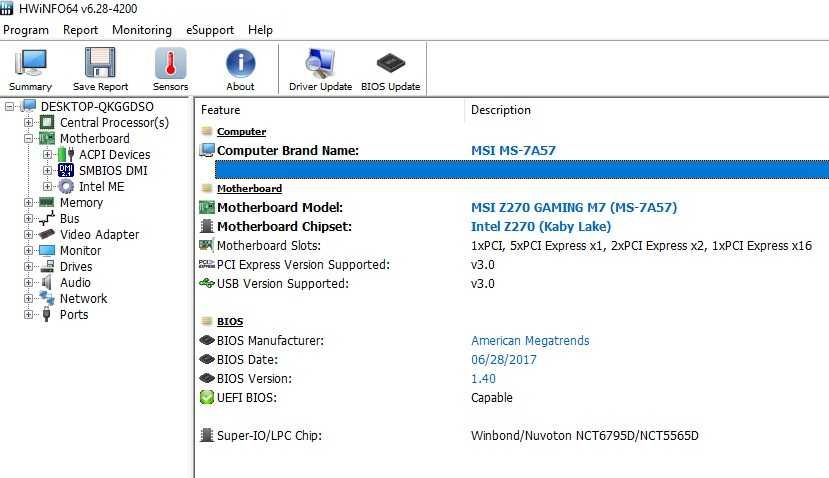Screen dimensions: 829x478
Task: Select the Bus tree item label
Action: (69, 218)
